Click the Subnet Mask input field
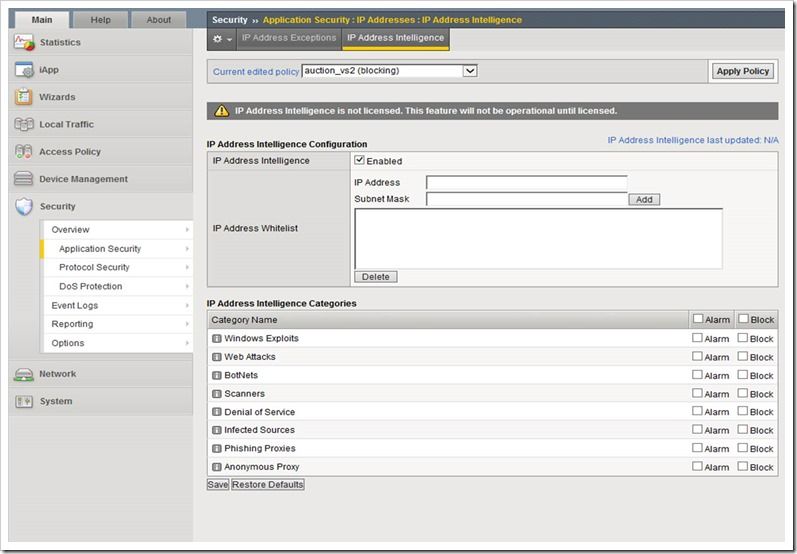Viewport: 797px width, 554px height. 526,199
